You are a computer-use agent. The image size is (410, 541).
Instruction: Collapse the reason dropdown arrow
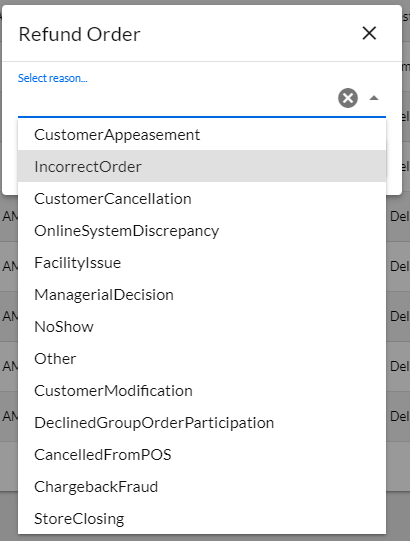[x=374, y=98]
